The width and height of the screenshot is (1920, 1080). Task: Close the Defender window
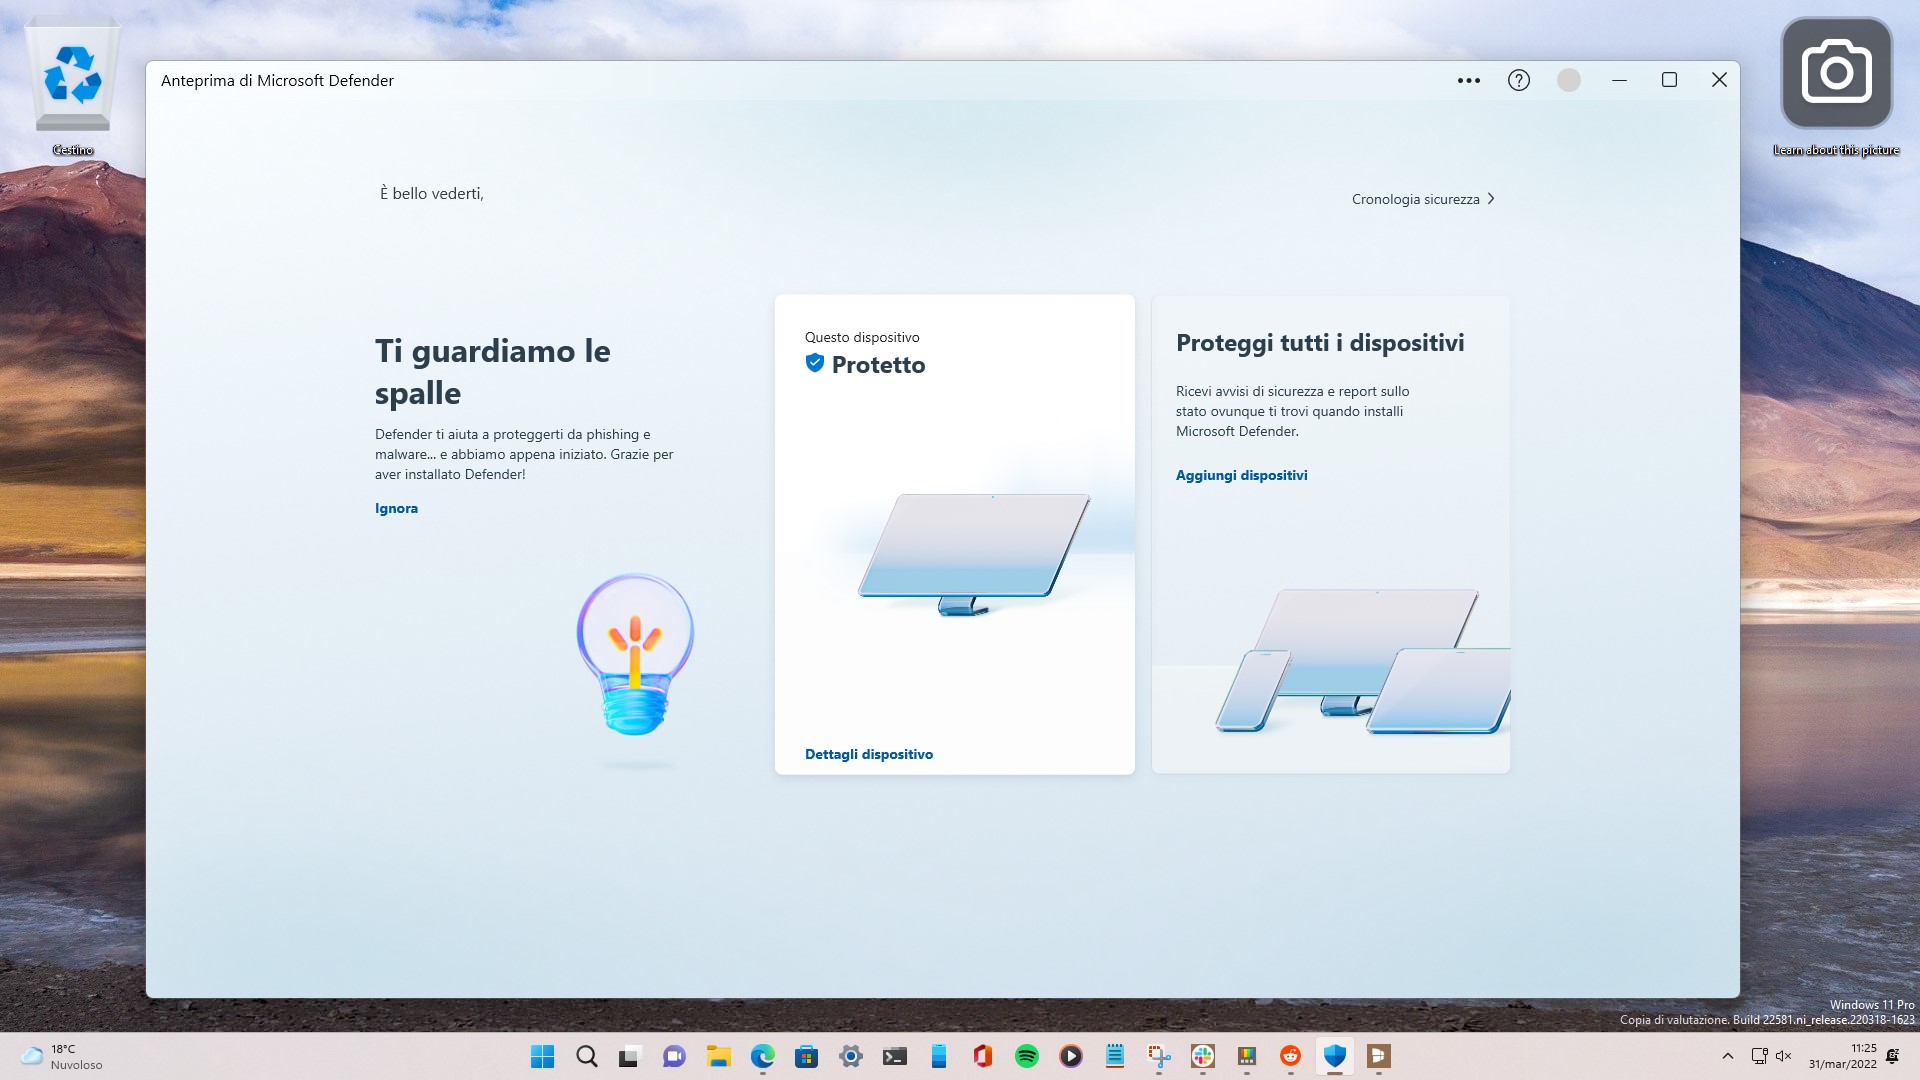click(1719, 80)
